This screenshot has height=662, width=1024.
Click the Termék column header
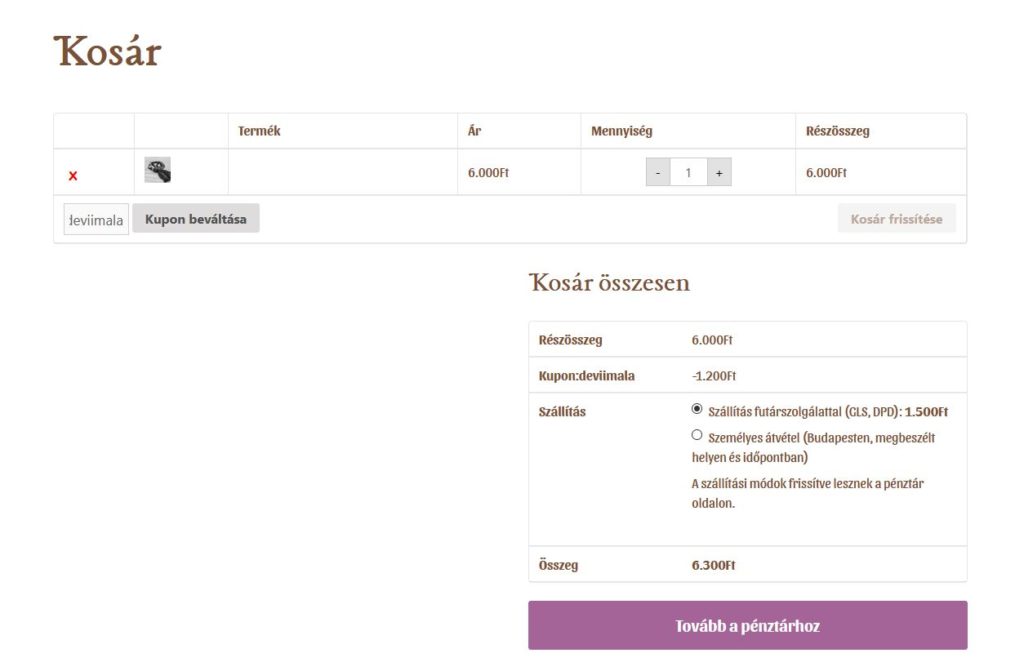259,131
